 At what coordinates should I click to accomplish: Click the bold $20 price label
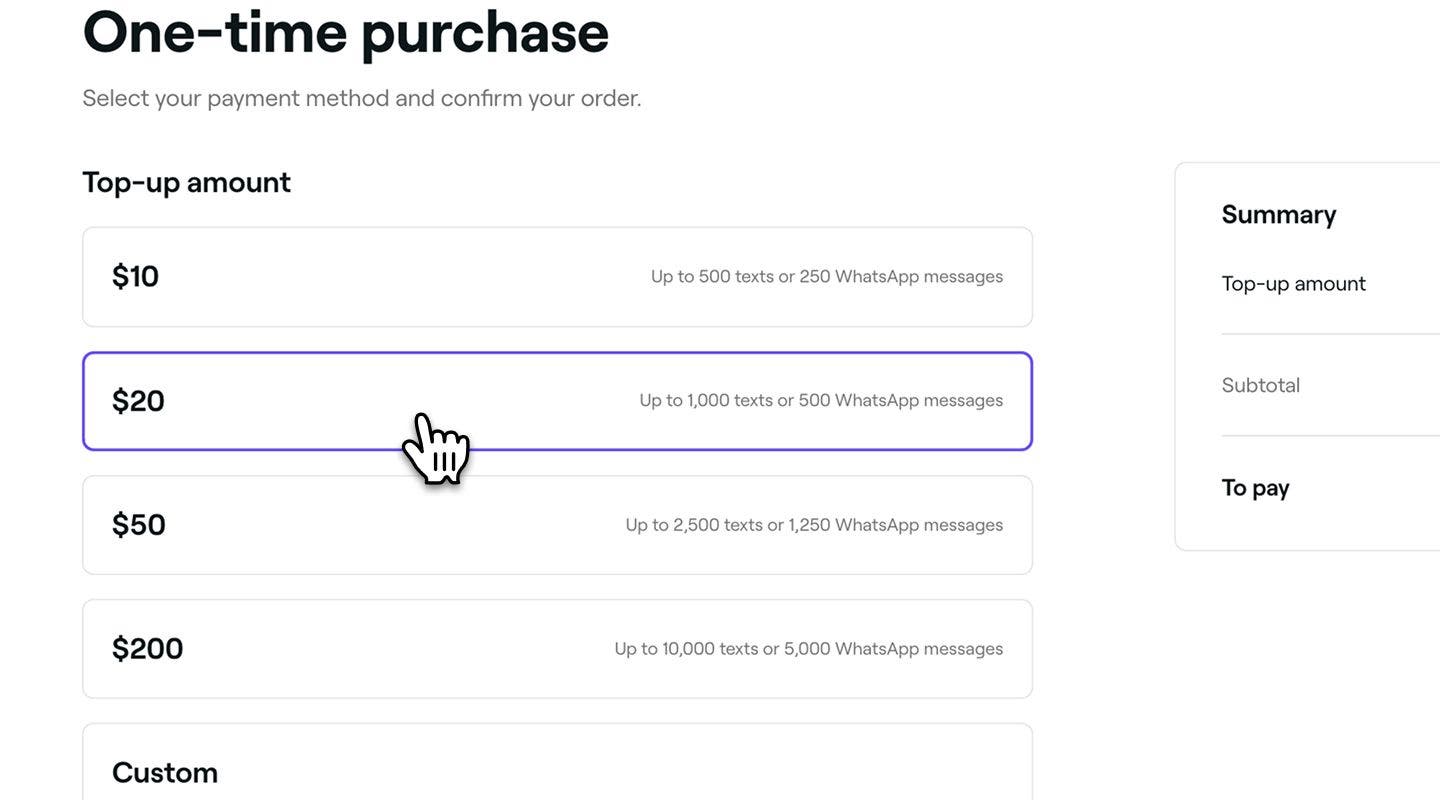[138, 401]
